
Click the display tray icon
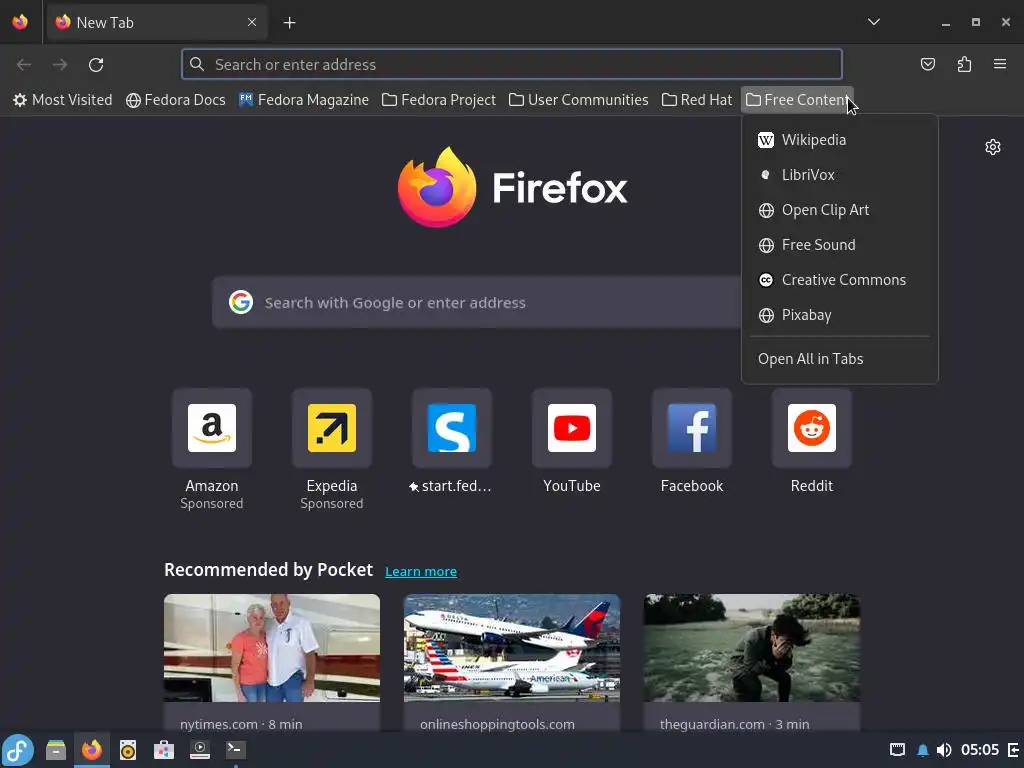pos(897,750)
